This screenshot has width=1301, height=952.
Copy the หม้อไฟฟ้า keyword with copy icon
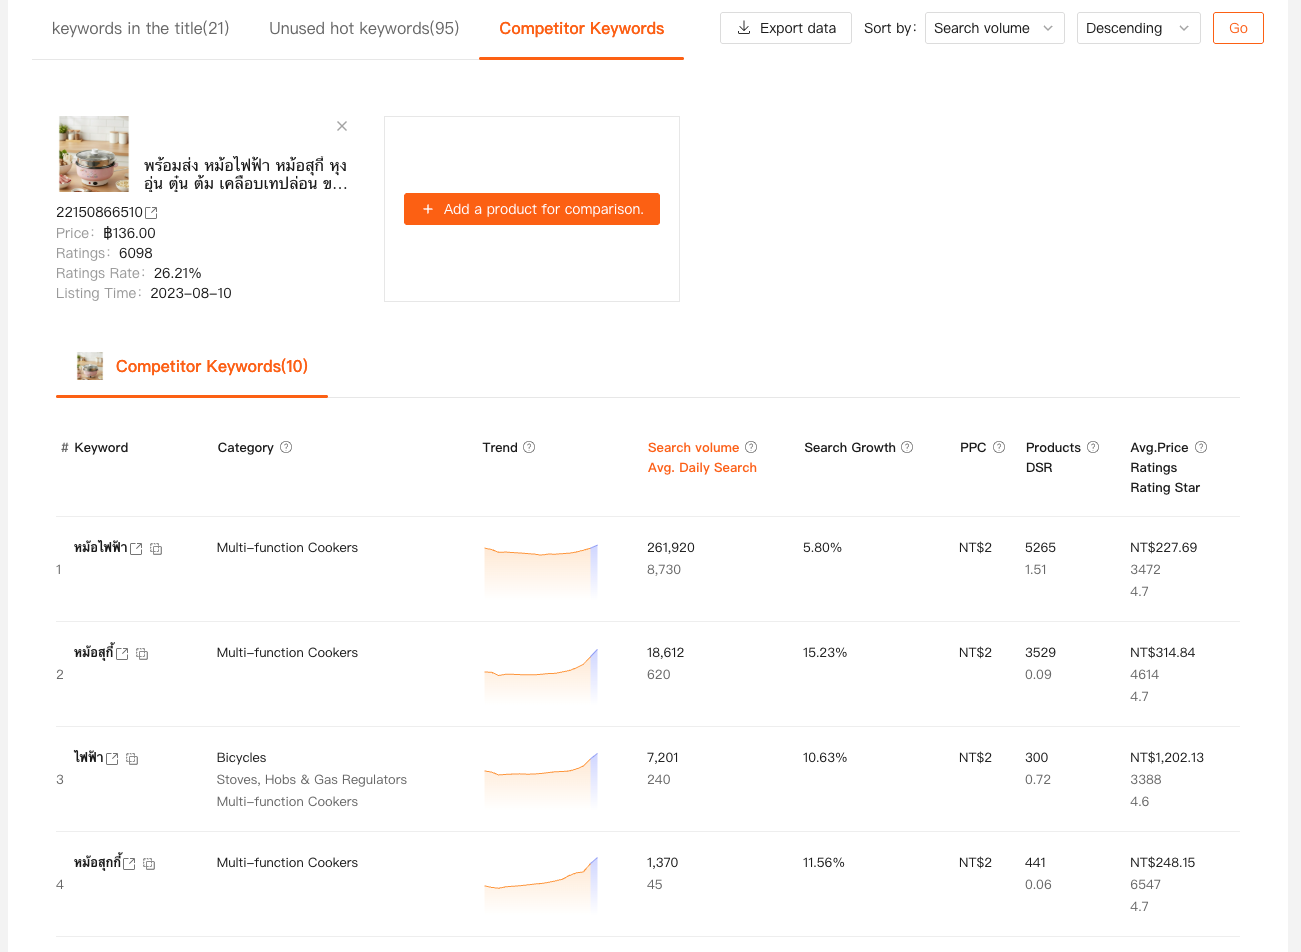coord(156,549)
